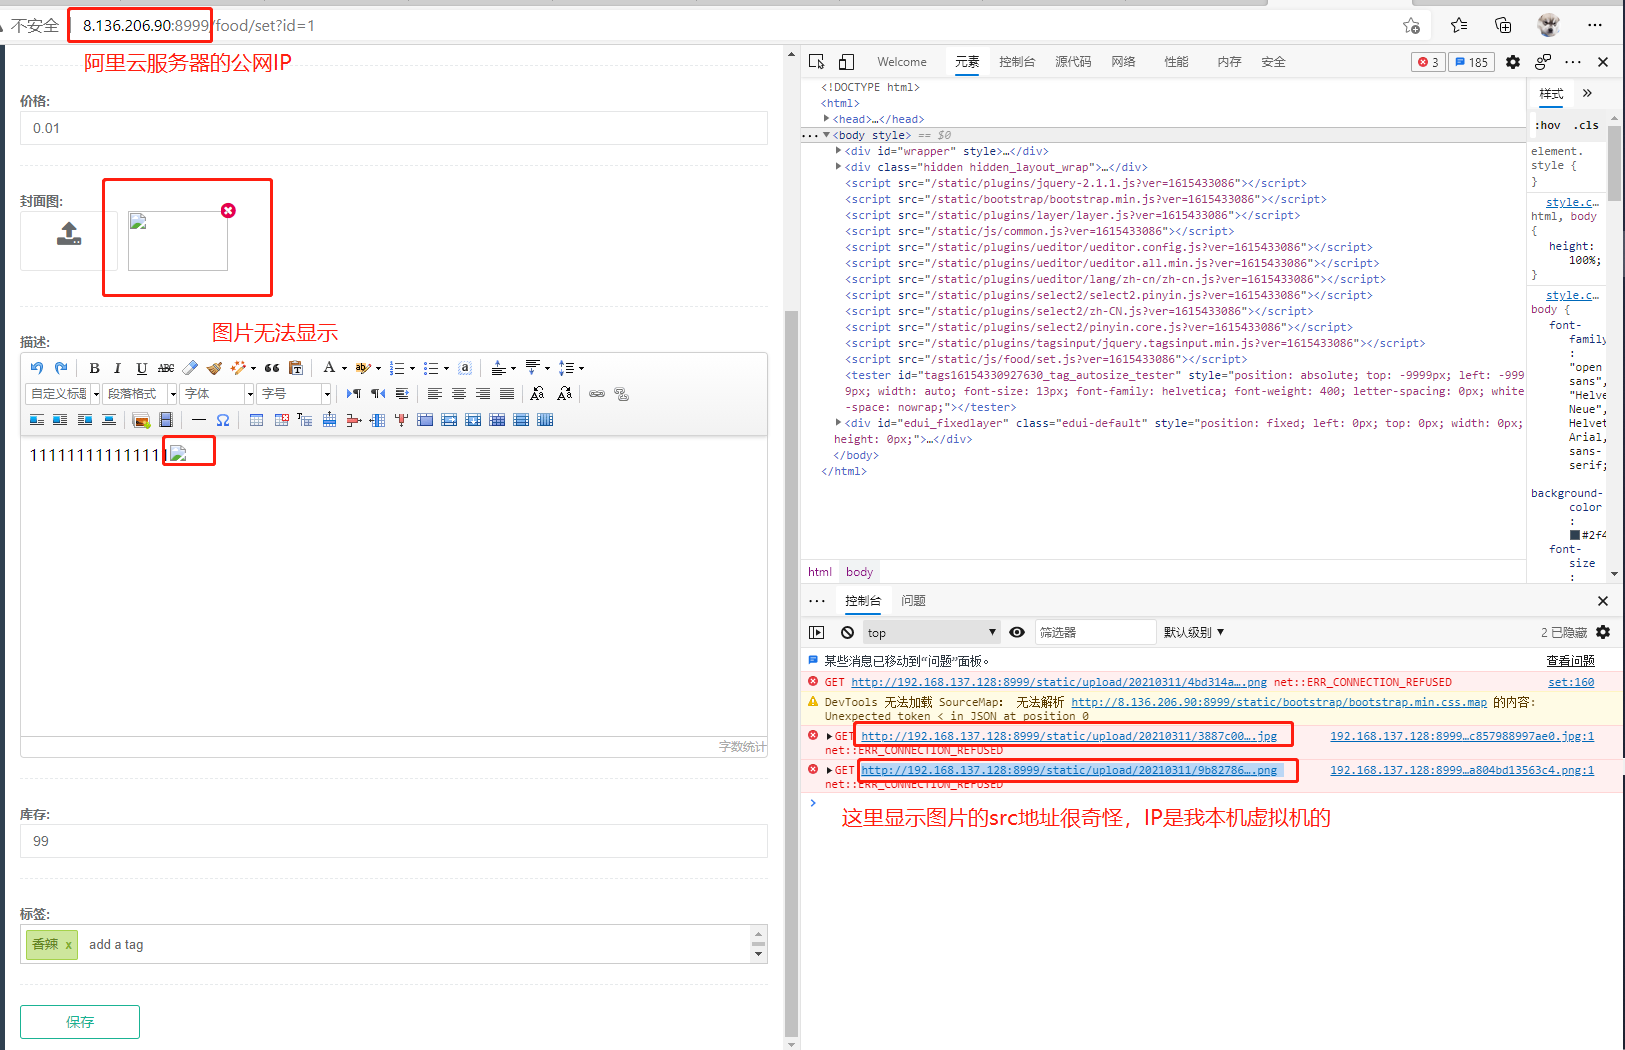Select paste as plain text icon

click(296, 368)
